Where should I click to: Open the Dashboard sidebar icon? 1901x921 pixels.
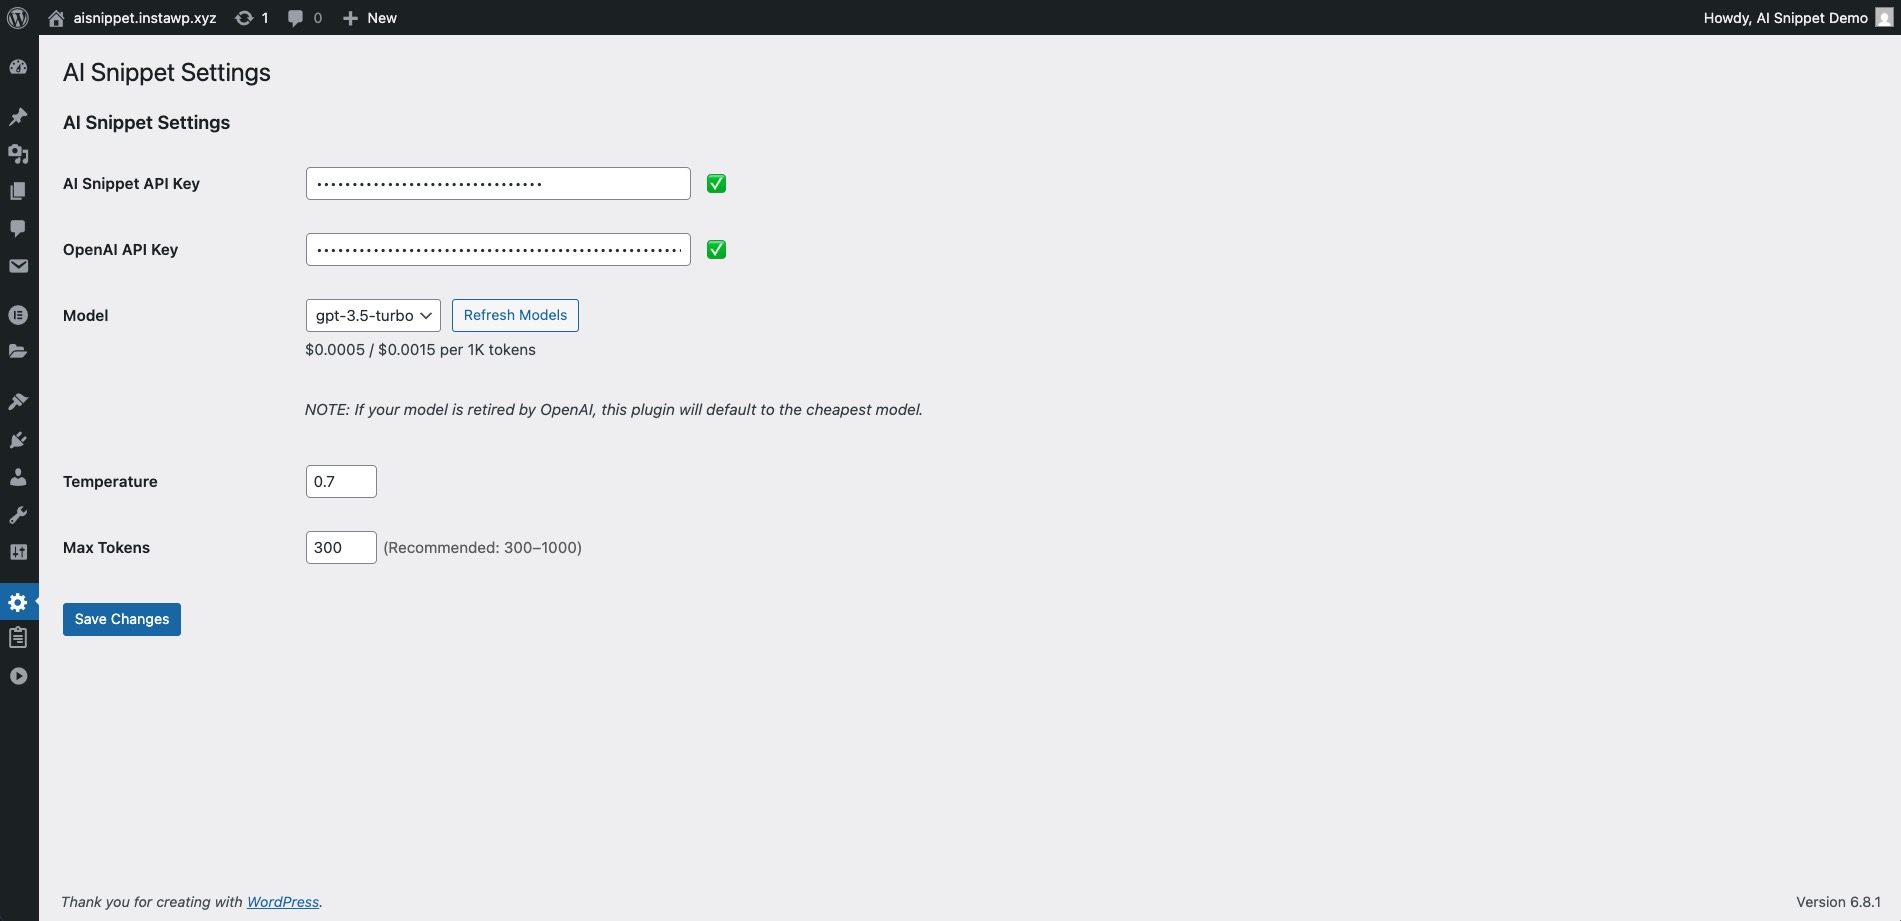point(18,67)
